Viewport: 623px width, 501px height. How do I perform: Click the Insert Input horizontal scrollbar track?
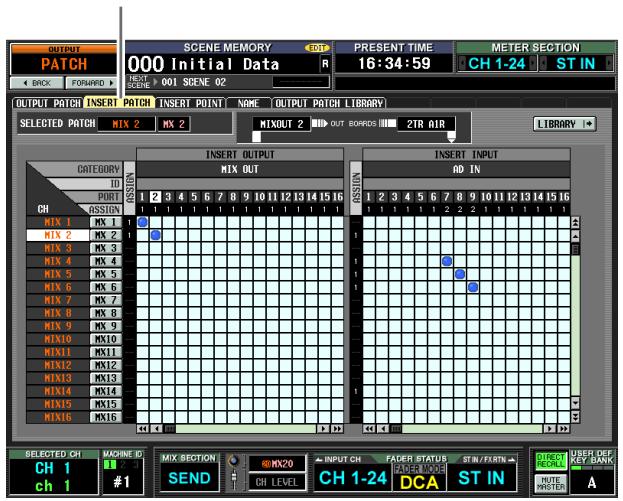pyautogui.click(x=472, y=429)
